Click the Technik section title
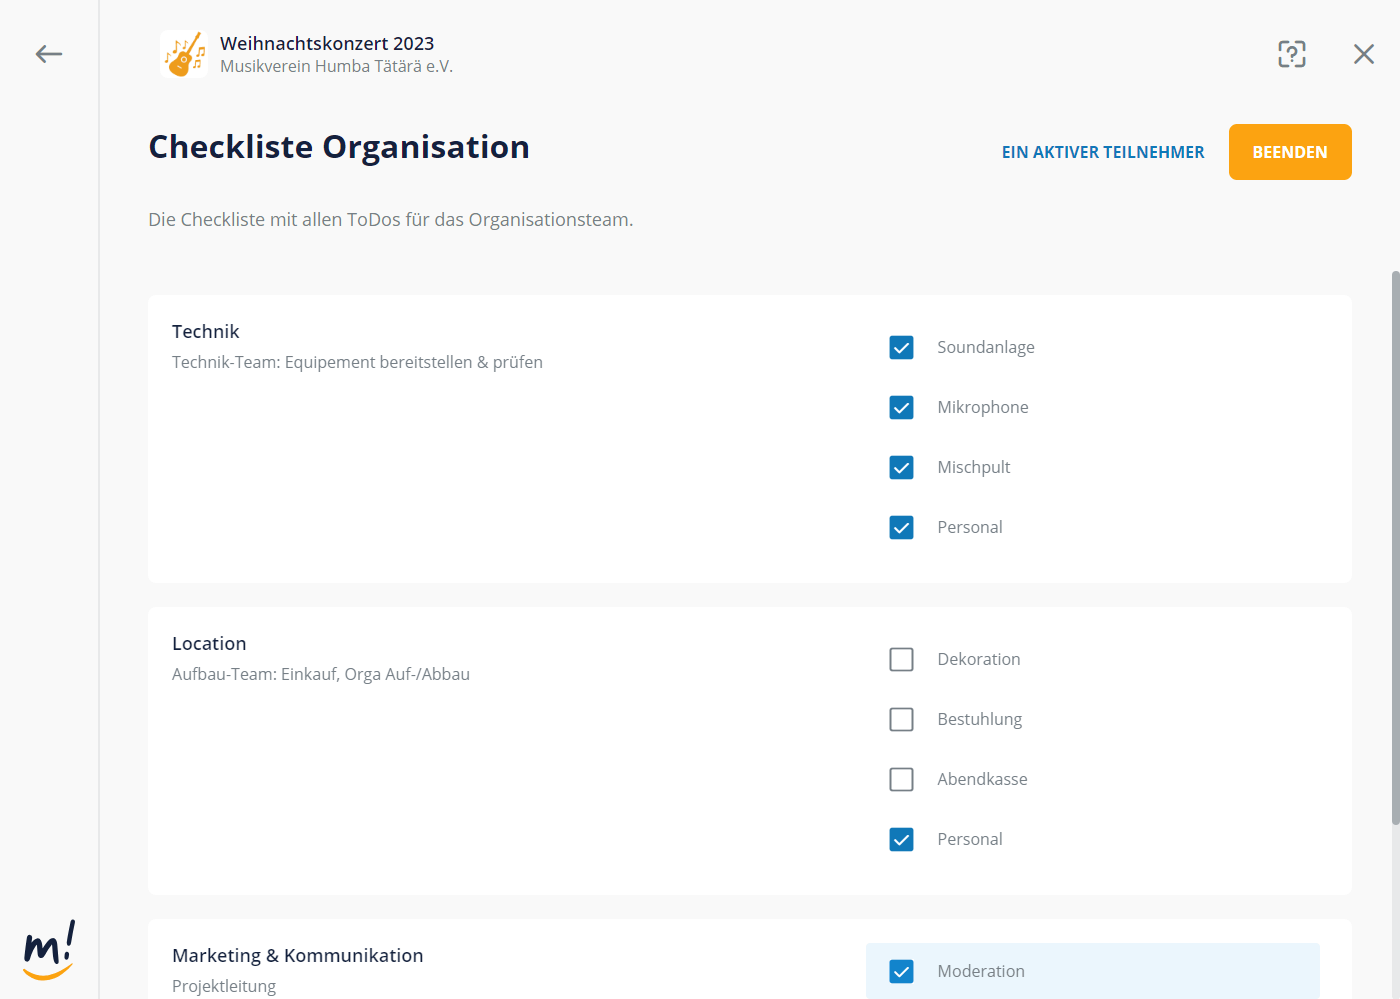1400x999 pixels. (x=205, y=331)
